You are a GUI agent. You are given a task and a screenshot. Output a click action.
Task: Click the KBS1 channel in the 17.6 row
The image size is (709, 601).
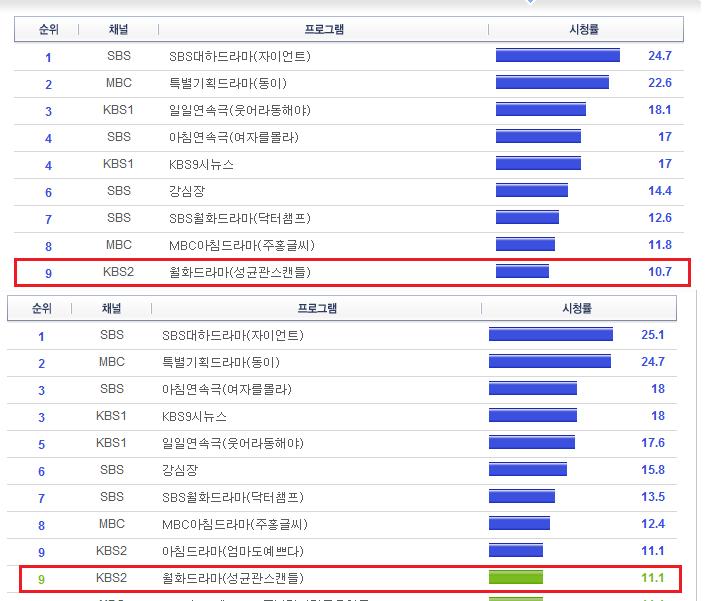click(x=111, y=443)
